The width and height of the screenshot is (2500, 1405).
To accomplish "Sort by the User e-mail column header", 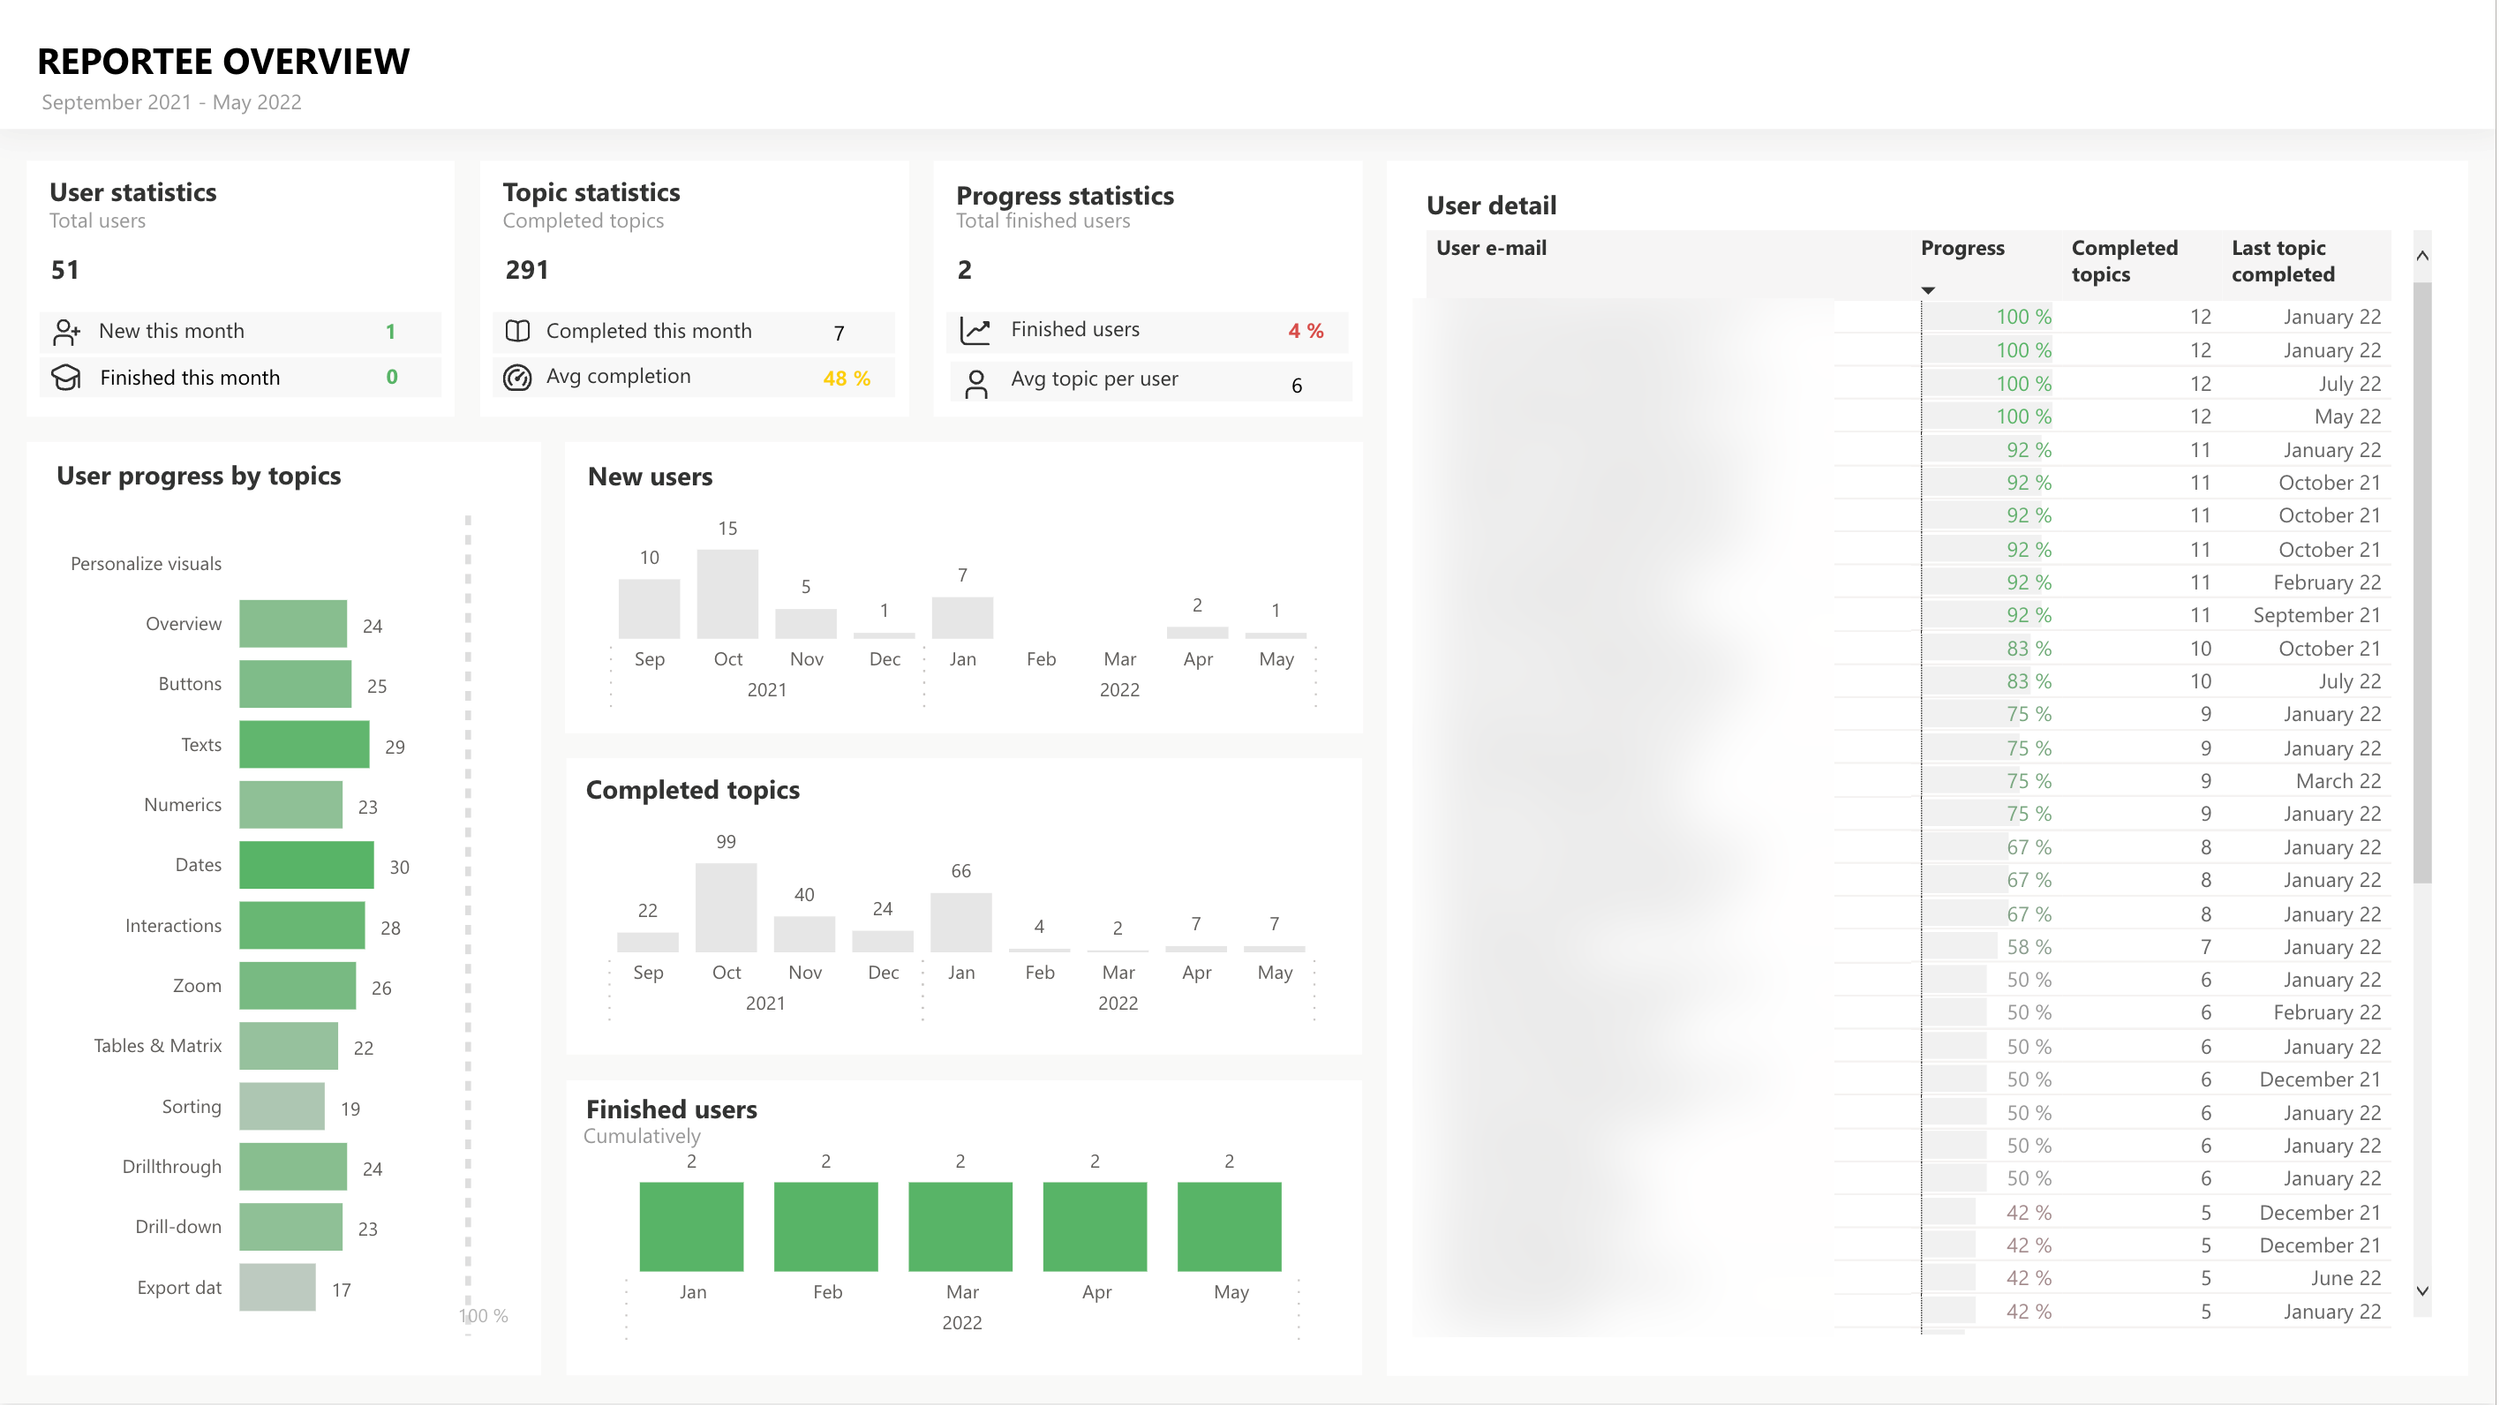I will [1491, 249].
